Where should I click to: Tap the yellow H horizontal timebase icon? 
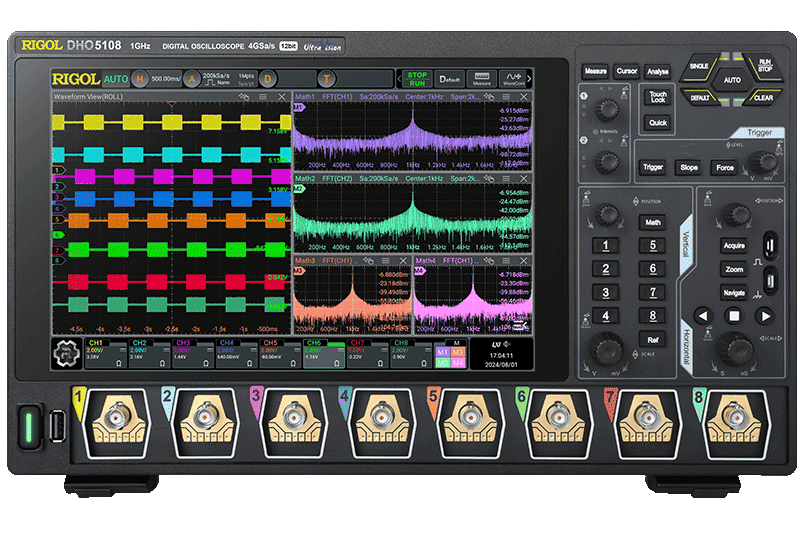140,78
